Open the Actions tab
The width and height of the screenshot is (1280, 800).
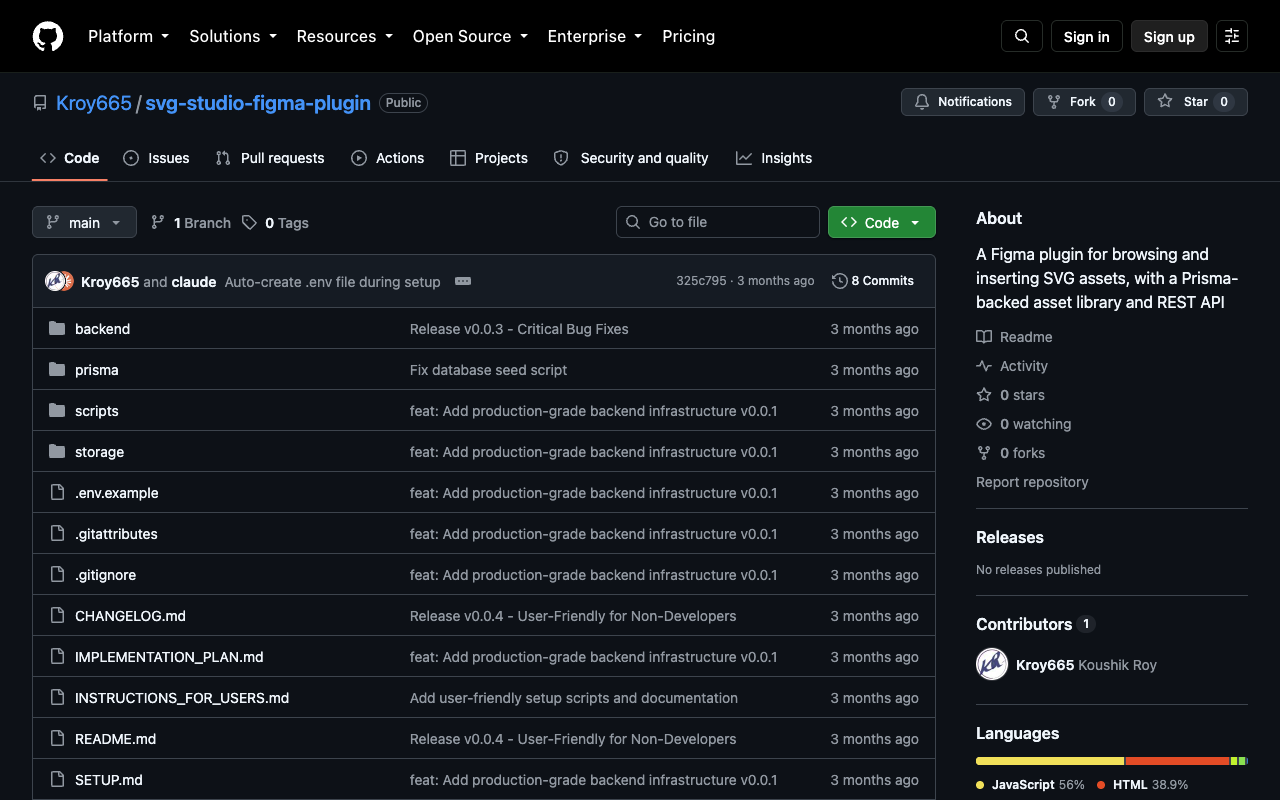(388, 158)
